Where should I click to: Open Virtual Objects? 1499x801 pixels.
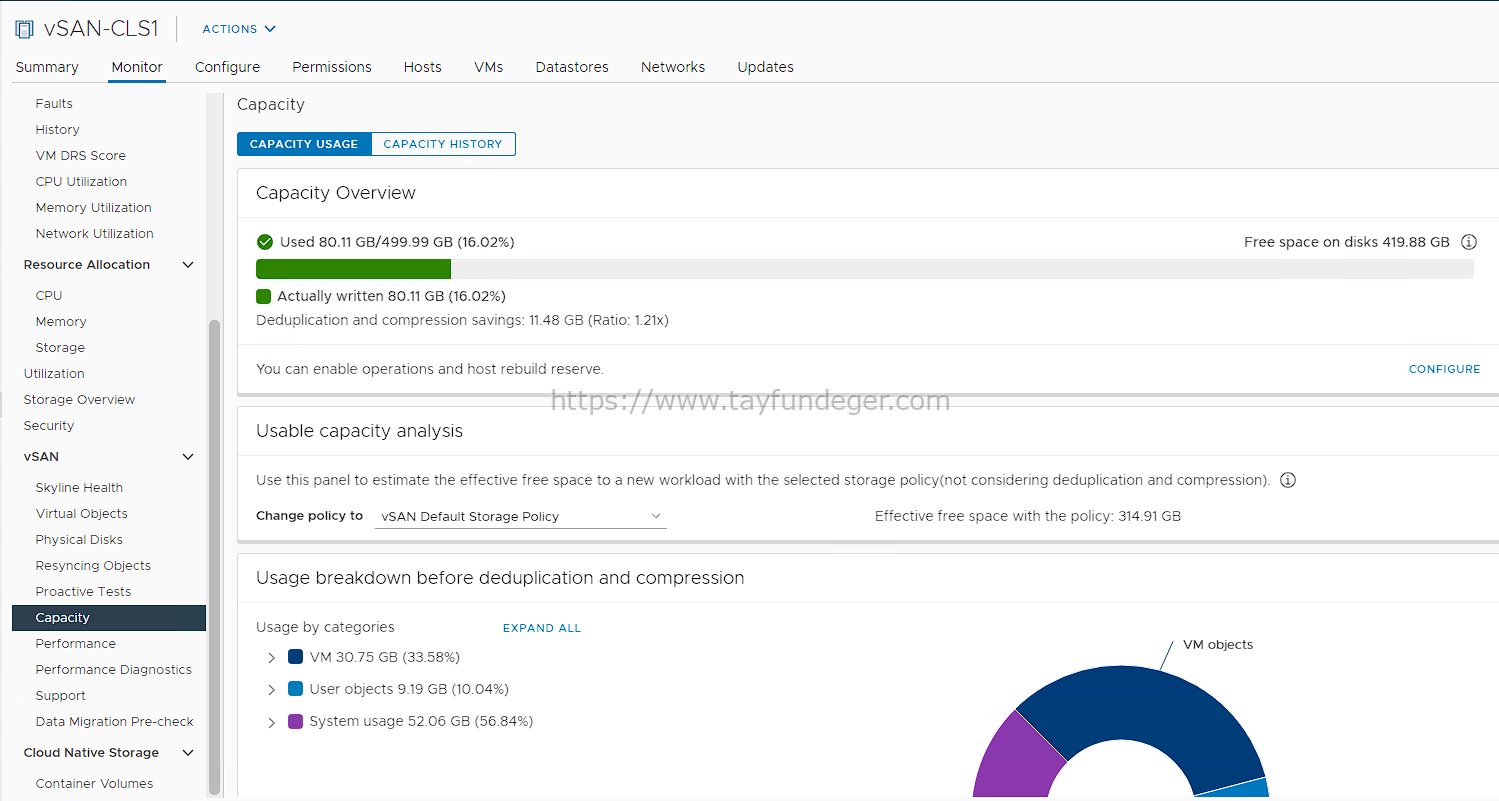[x=81, y=513]
